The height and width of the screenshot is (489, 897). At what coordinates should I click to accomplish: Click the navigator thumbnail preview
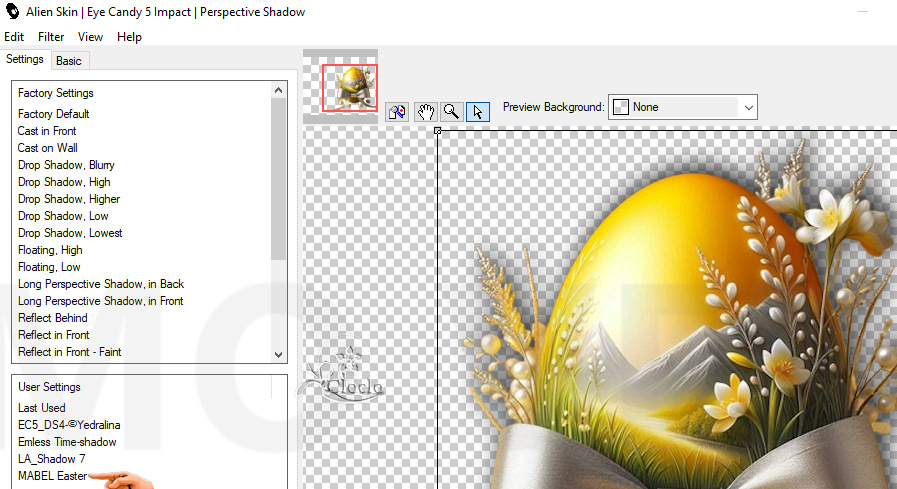coord(350,88)
